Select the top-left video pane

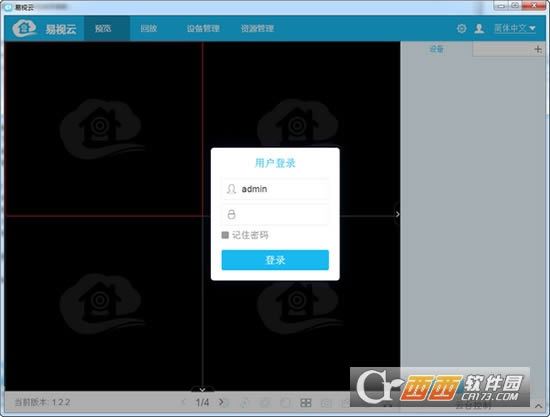coord(104,129)
